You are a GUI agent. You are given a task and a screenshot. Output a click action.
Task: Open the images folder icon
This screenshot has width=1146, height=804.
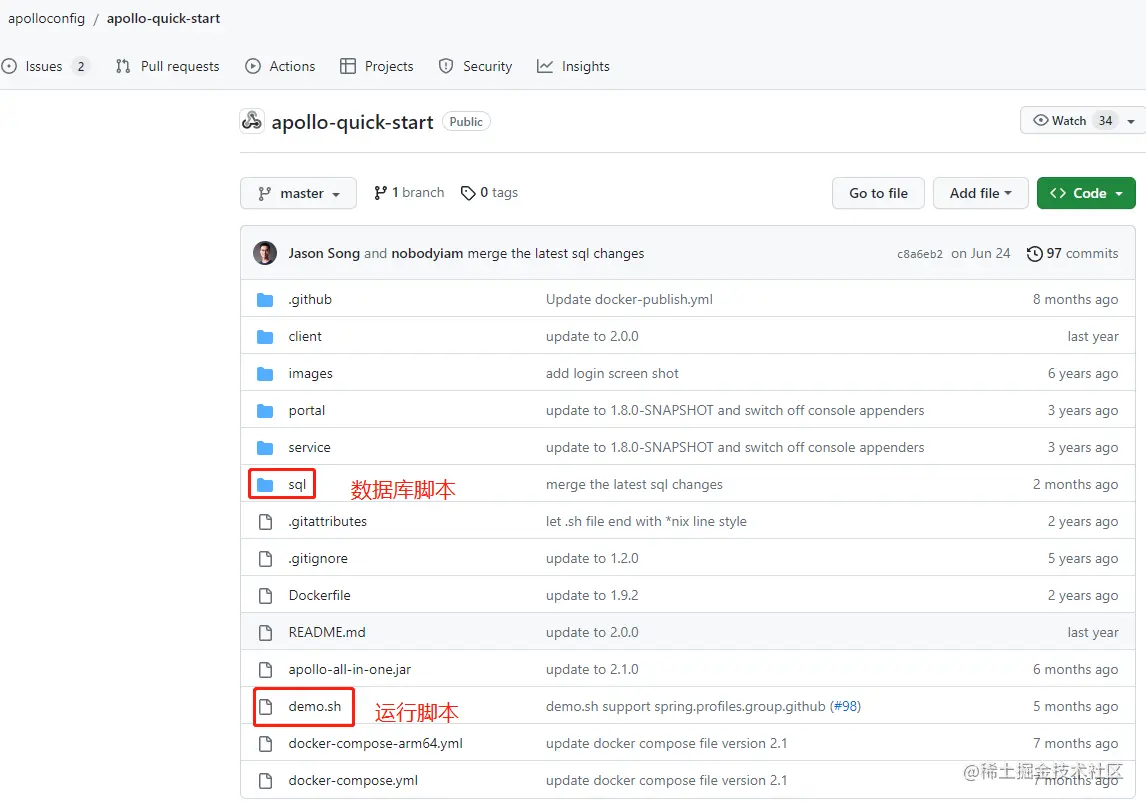coord(265,374)
